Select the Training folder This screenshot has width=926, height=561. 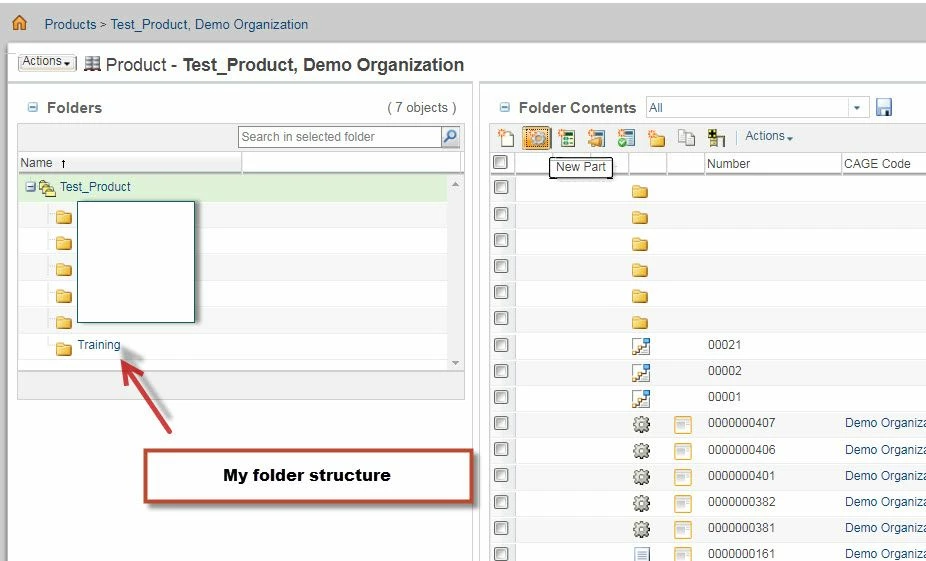point(99,345)
